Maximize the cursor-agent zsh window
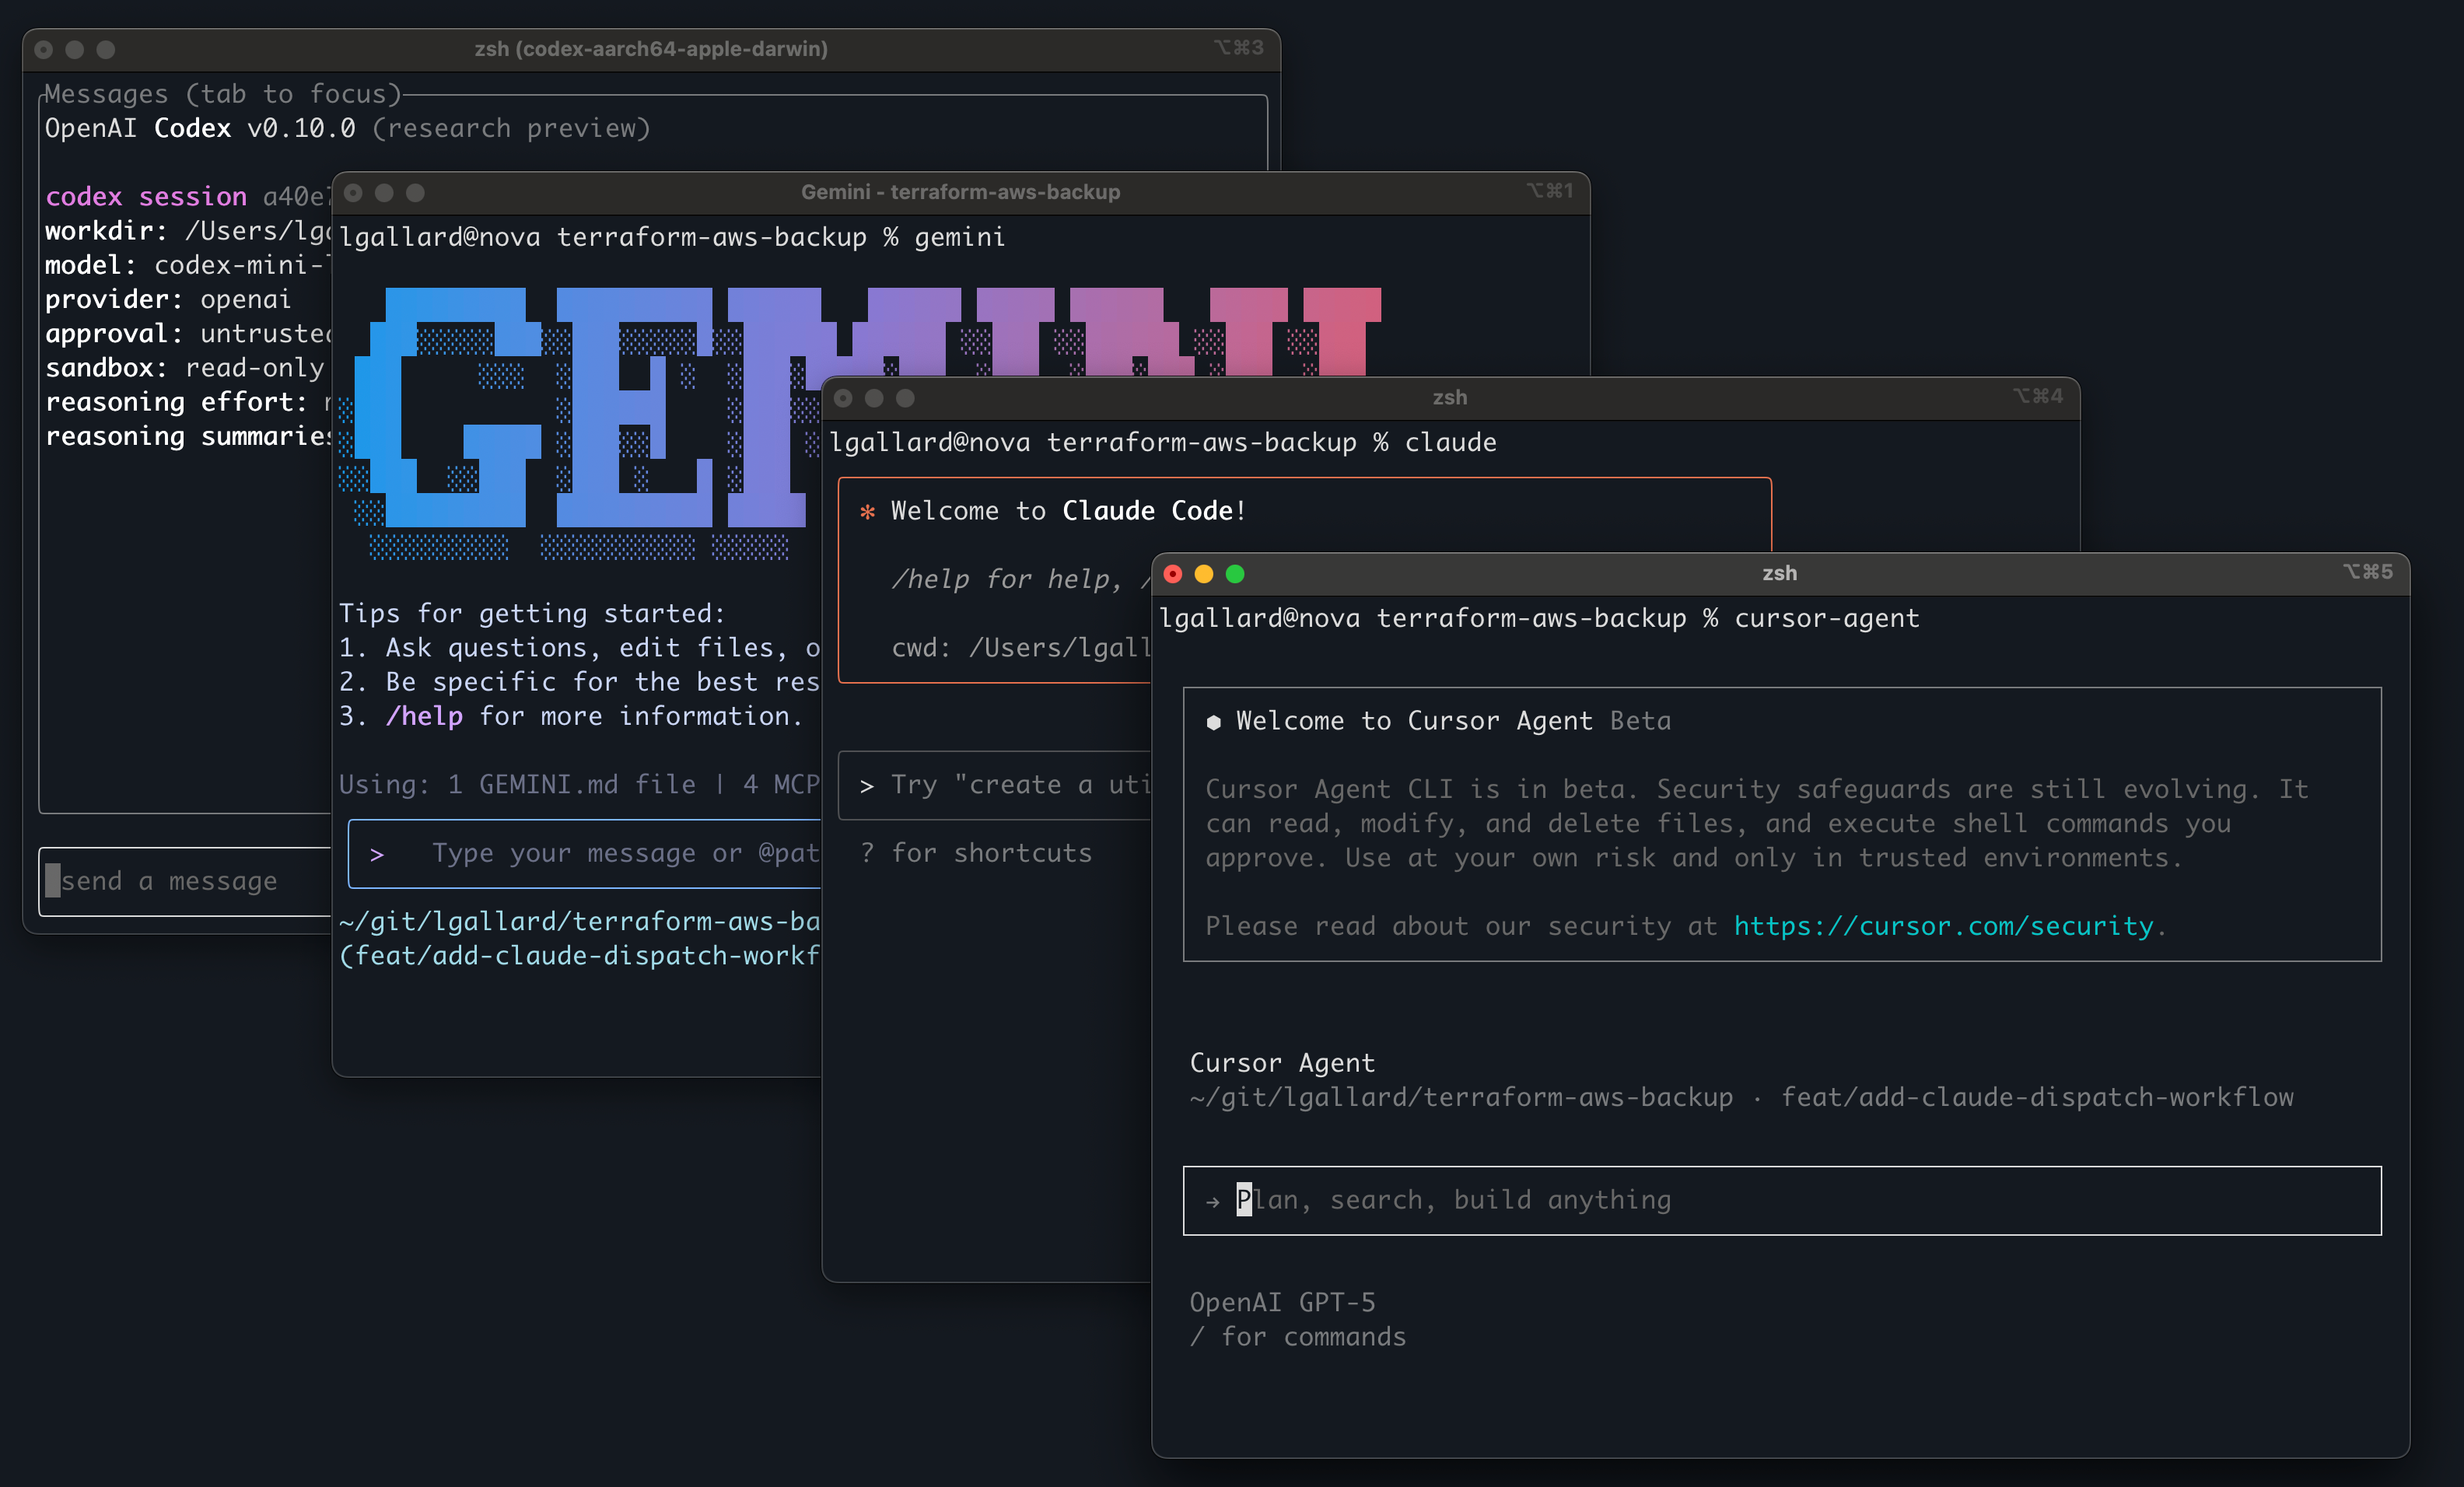Viewport: 2464px width, 1487px height. pyautogui.click(x=1235, y=574)
